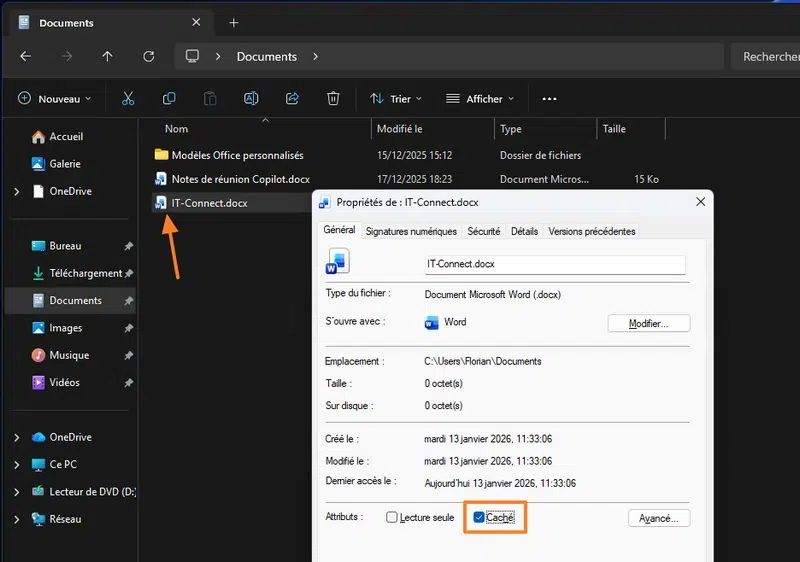Open the Trier sort dropdown
The height and width of the screenshot is (562, 800).
pos(395,99)
